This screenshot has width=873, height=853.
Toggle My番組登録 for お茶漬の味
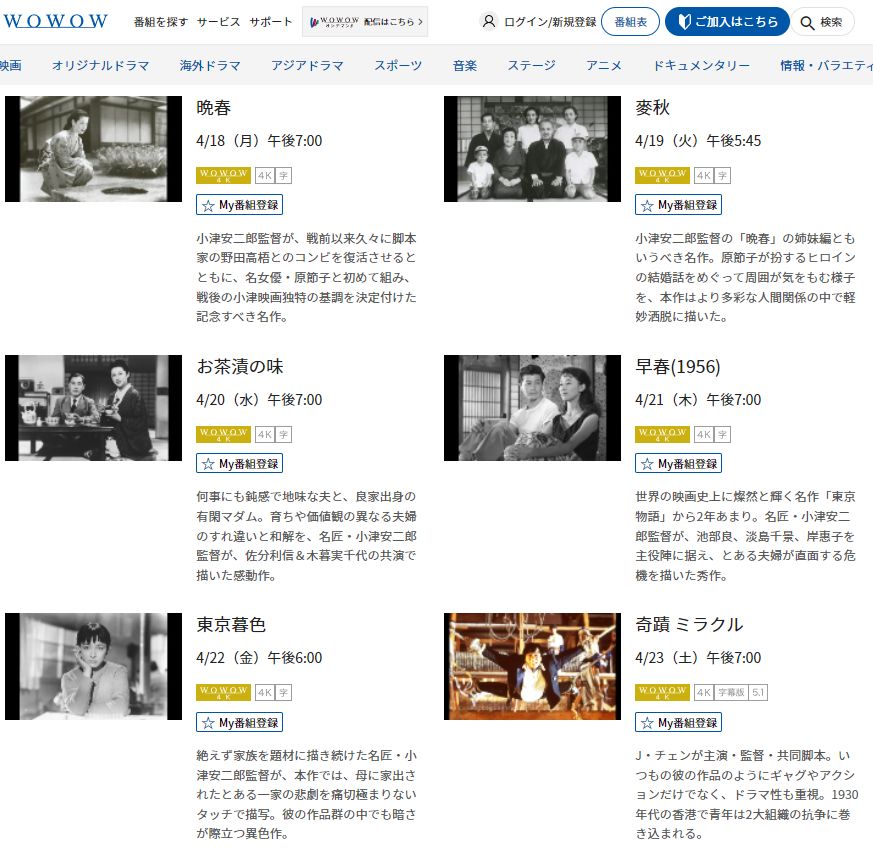click(x=239, y=463)
